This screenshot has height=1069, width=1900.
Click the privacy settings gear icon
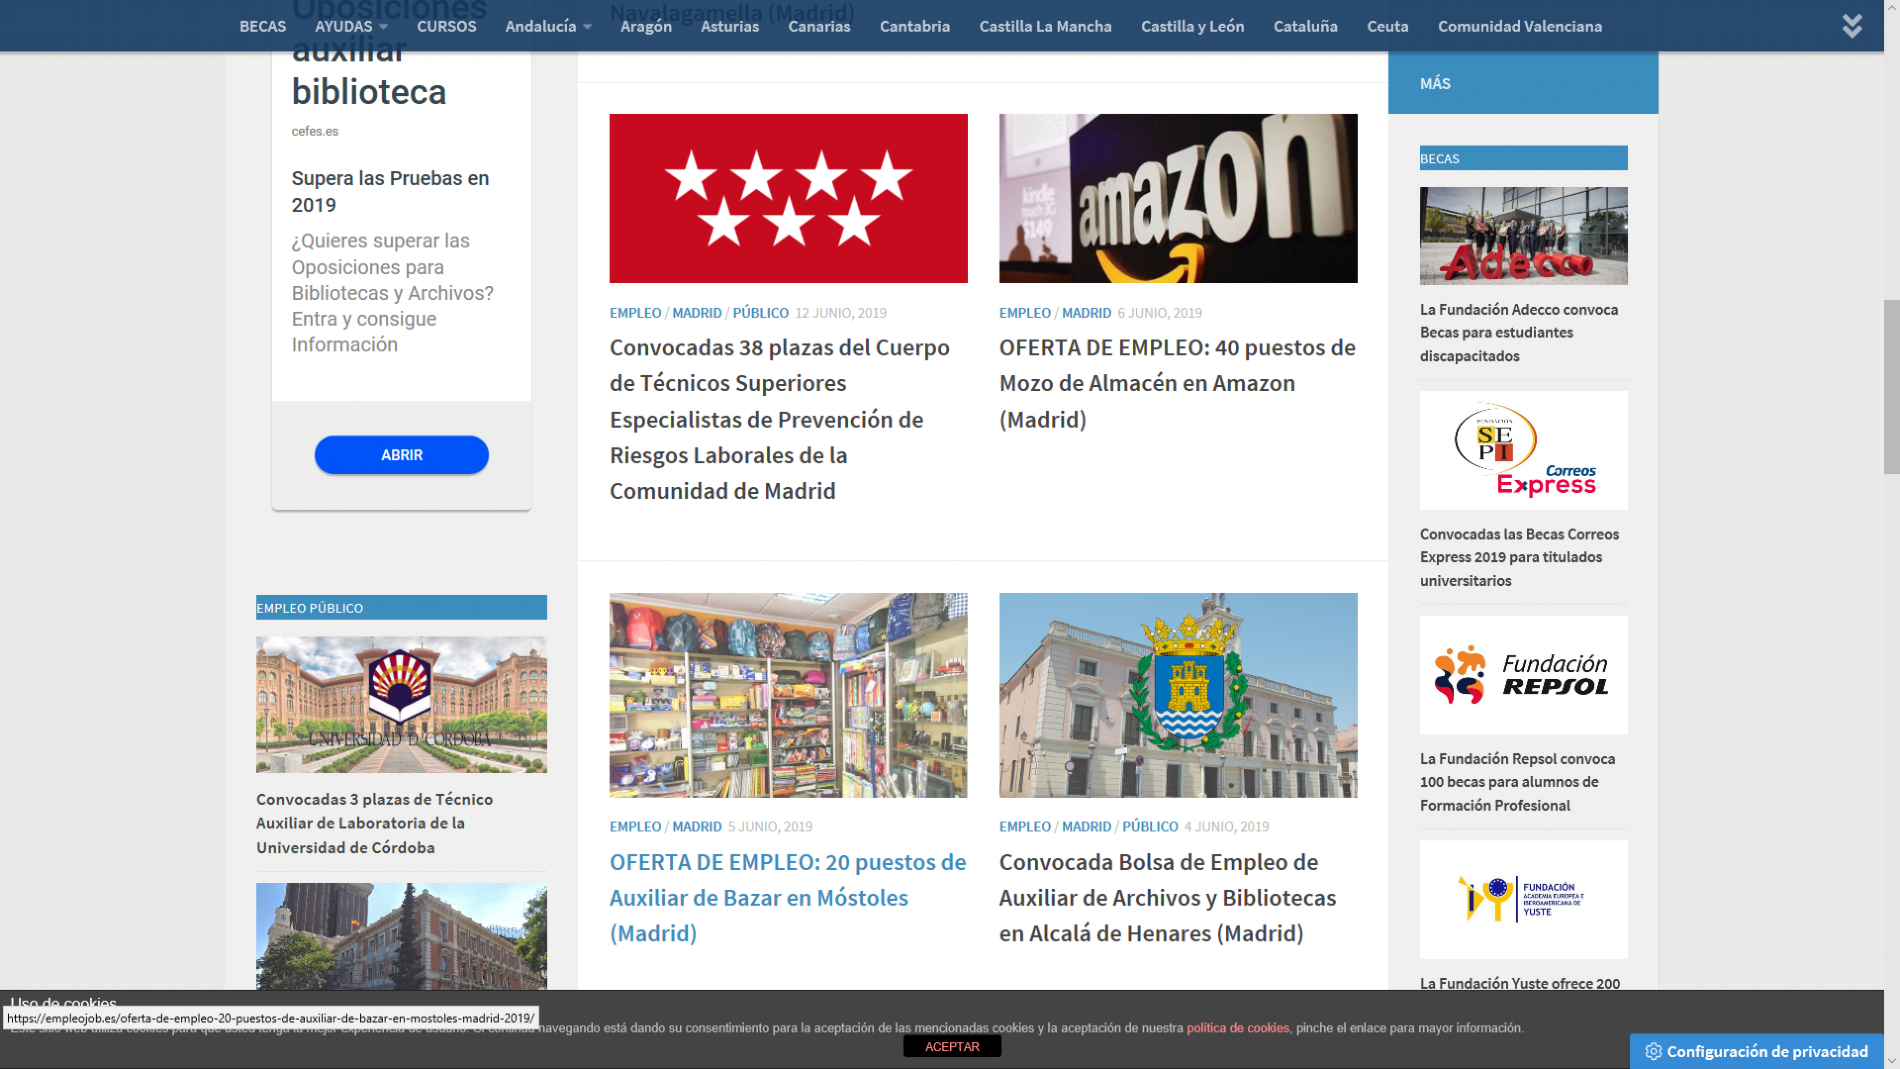[x=1653, y=1051]
